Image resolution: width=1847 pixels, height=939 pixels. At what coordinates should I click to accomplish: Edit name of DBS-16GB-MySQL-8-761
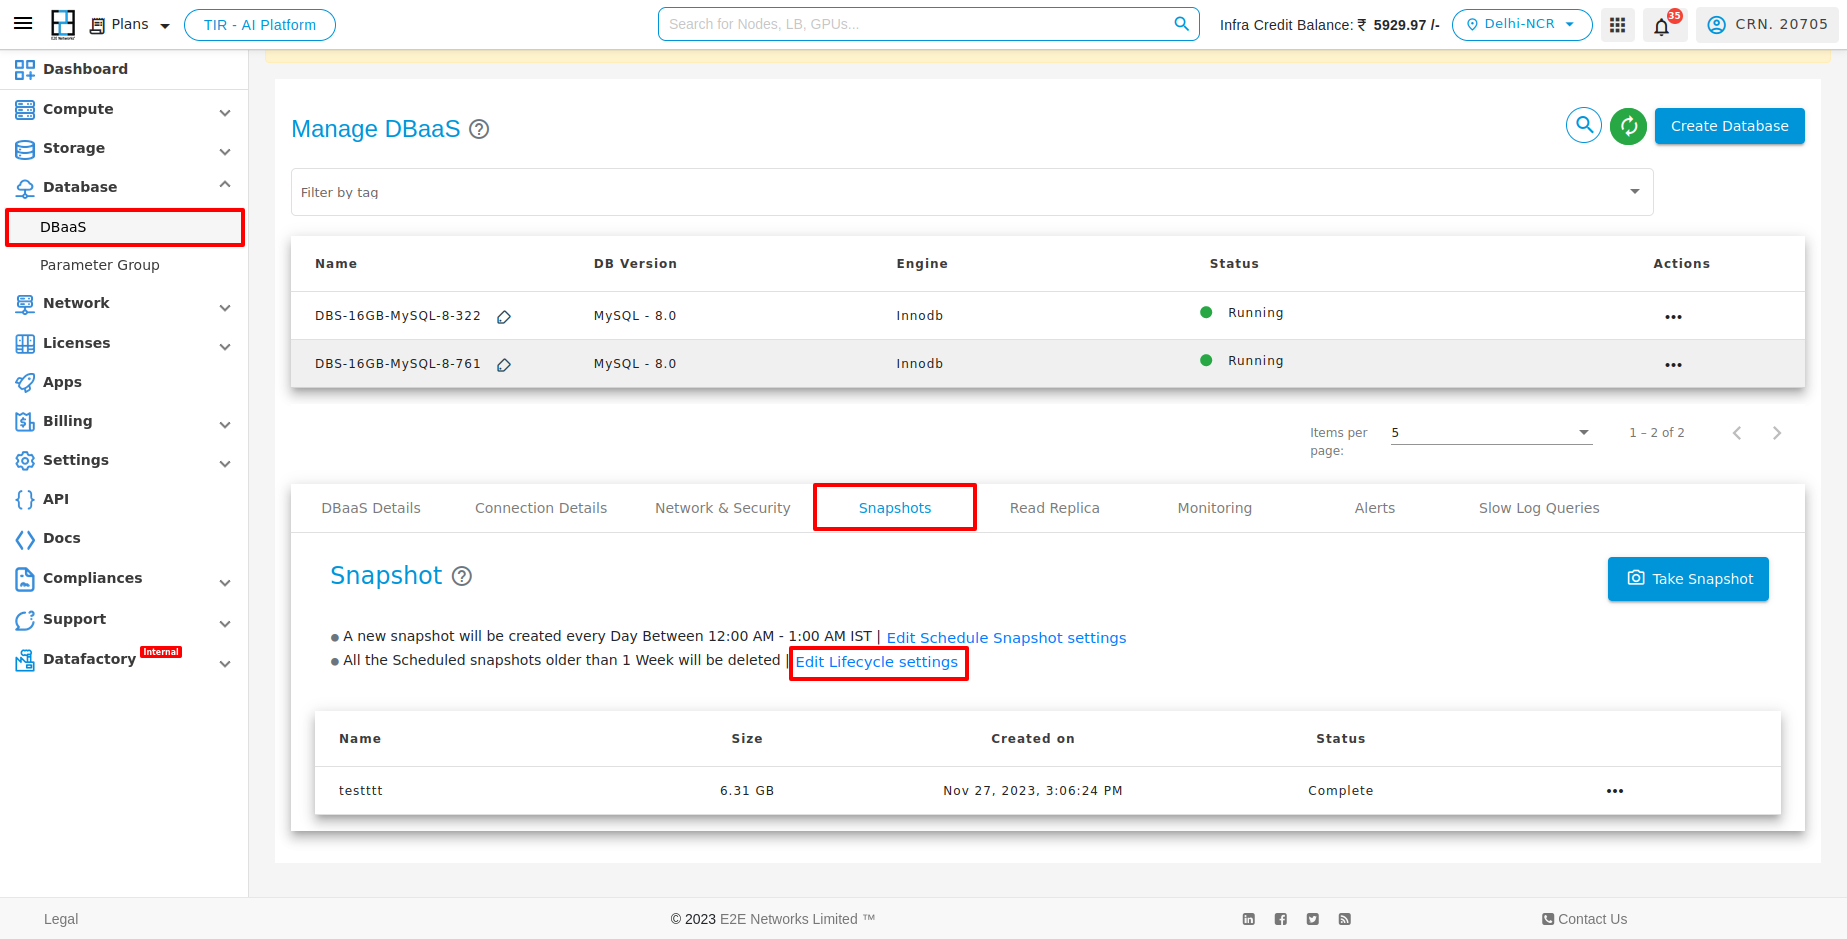[504, 365]
